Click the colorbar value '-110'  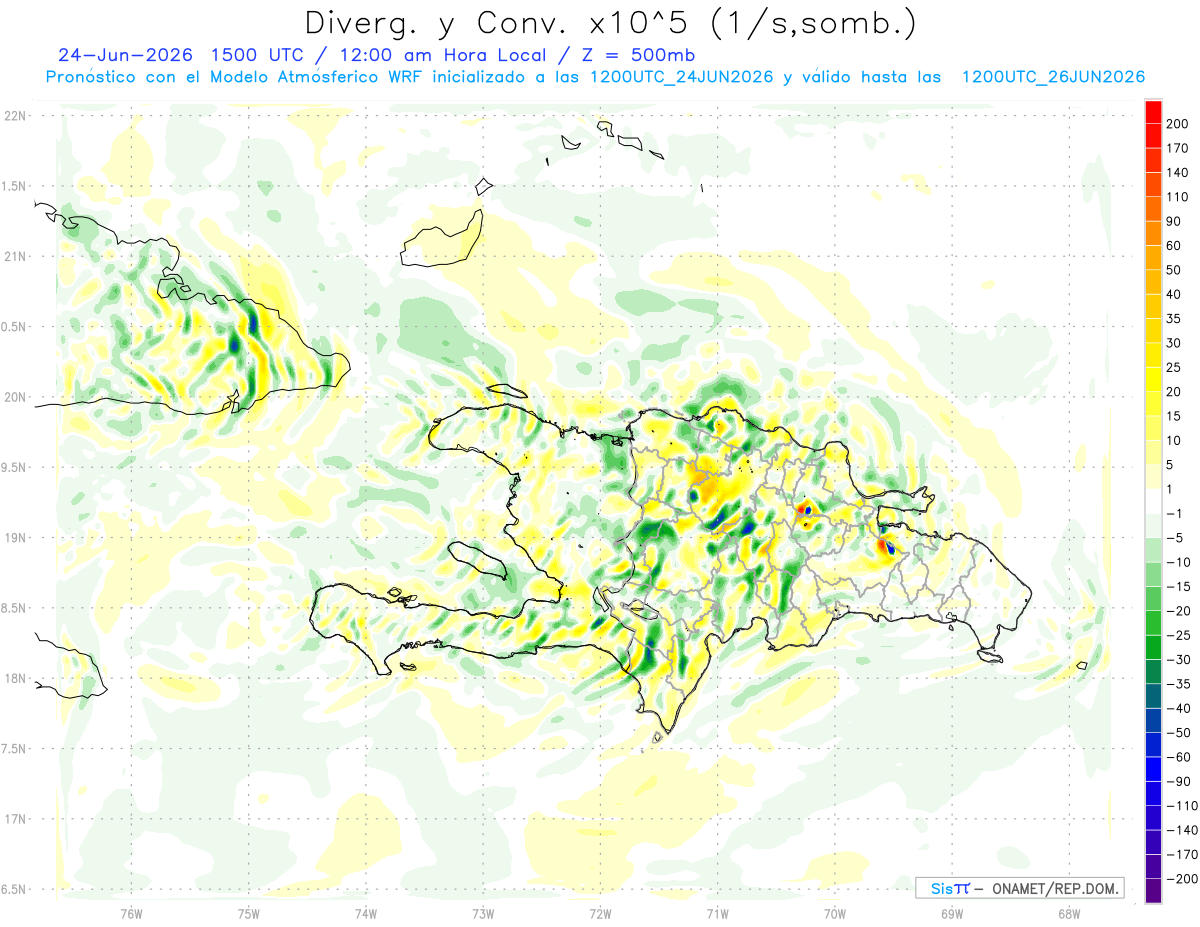coord(1182,806)
